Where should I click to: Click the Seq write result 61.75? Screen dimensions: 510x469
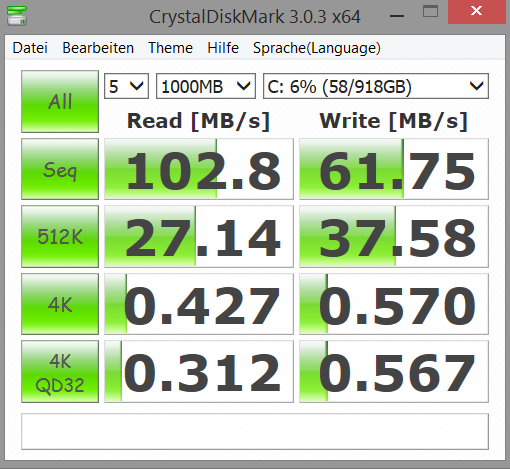click(394, 169)
